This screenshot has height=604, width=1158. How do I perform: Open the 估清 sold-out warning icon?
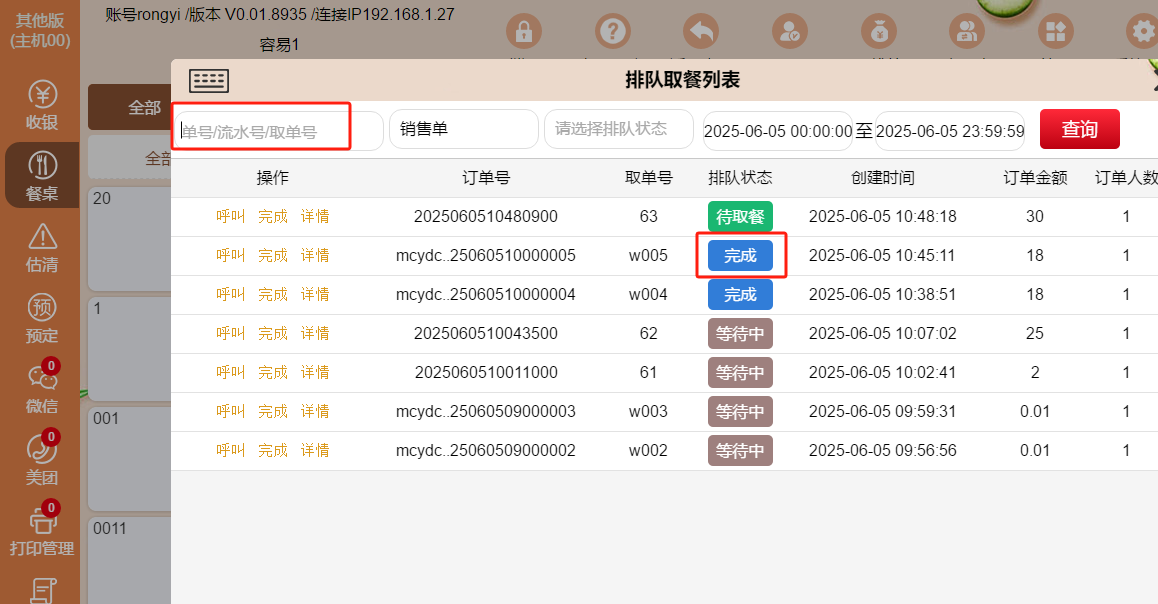(42, 247)
